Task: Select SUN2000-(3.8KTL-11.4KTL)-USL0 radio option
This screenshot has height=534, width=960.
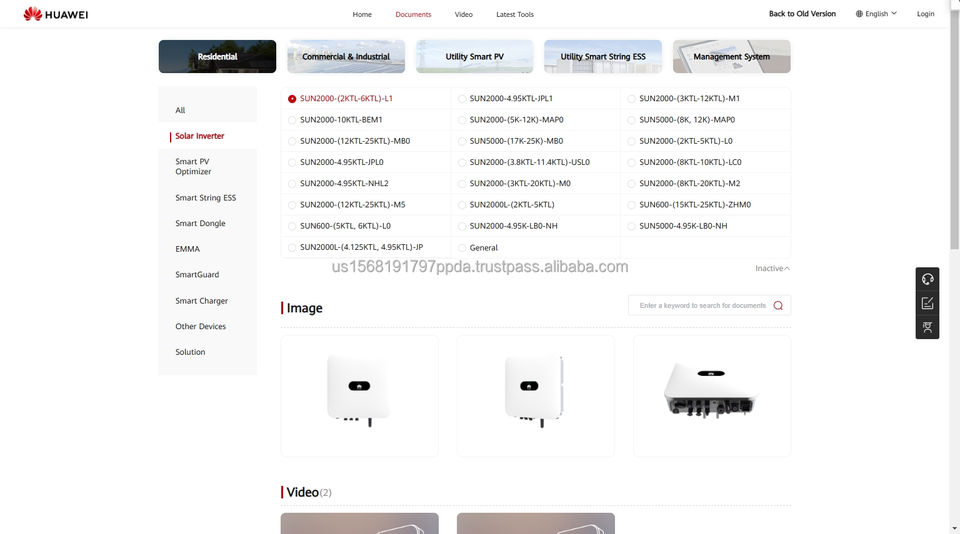Action: (x=462, y=162)
